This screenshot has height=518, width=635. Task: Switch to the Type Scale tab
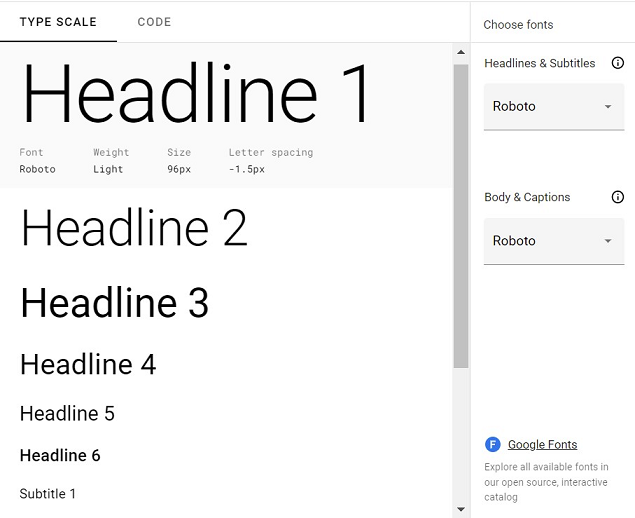(x=58, y=22)
